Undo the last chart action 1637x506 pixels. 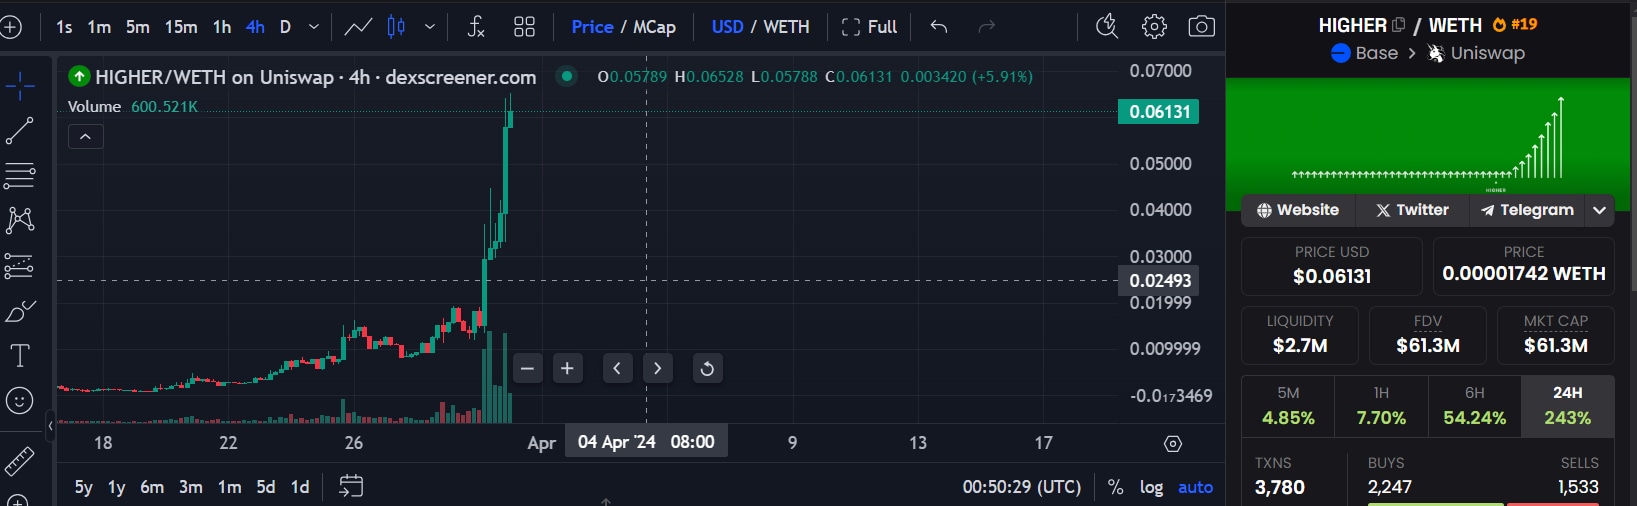tap(938, 27)
